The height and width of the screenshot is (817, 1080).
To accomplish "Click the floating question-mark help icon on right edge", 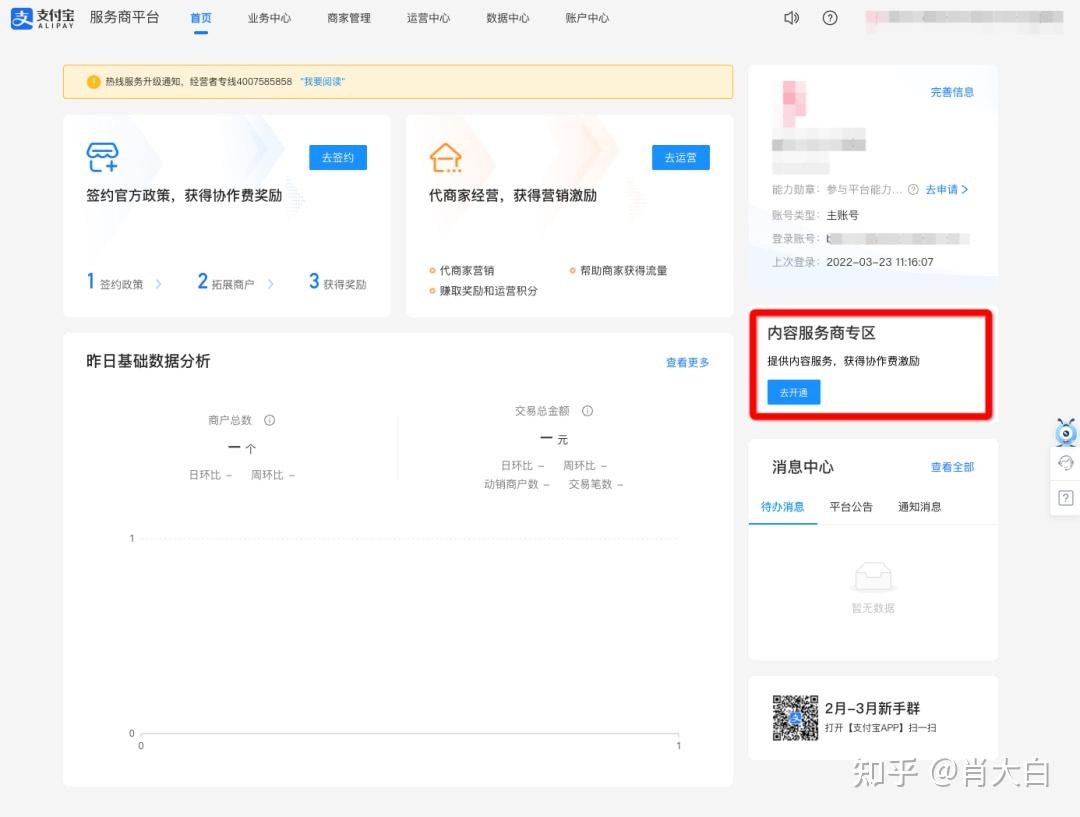I will [x=1066, y=497].
